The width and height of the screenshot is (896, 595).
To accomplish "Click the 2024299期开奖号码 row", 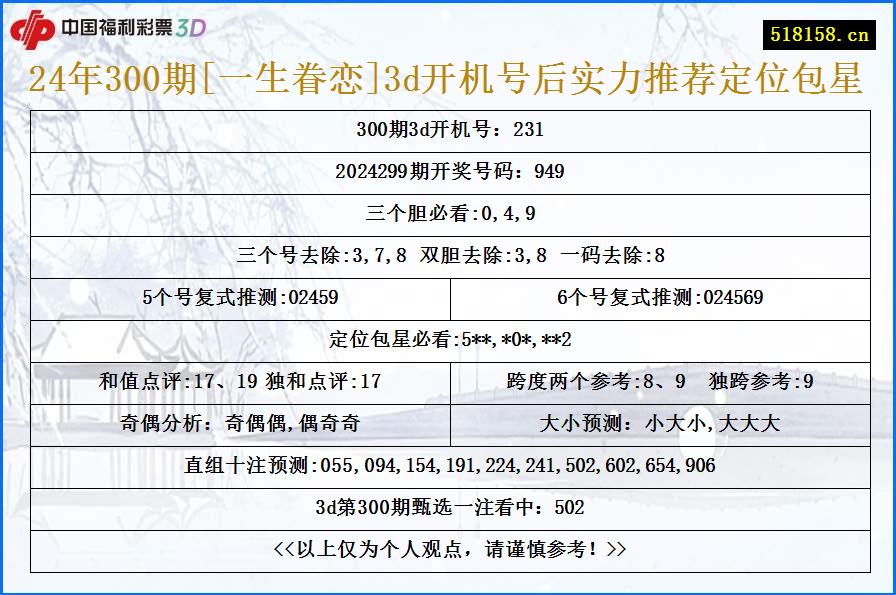I will [448, 171].
